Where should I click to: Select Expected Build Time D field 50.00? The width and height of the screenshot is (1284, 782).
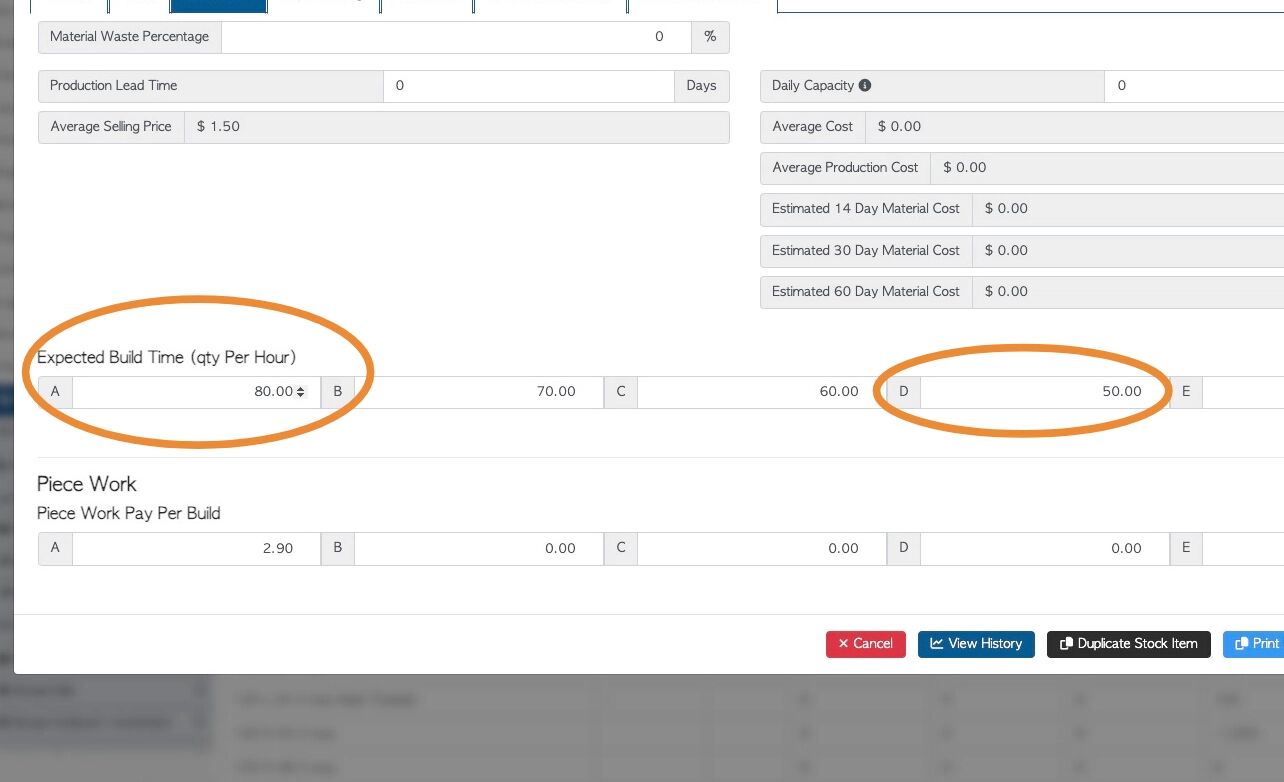coord(1045,392)
